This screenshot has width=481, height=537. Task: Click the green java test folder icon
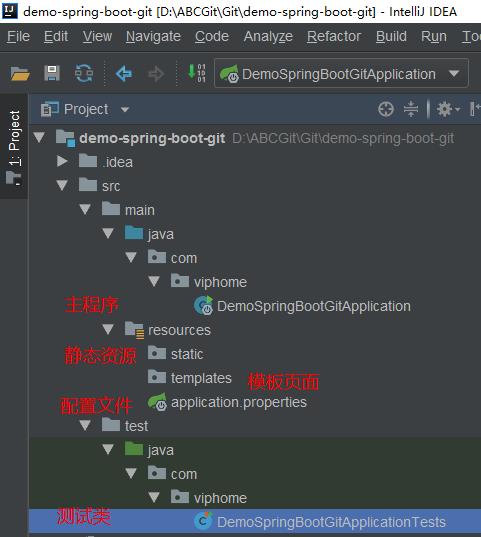click(x=134, y=449)
